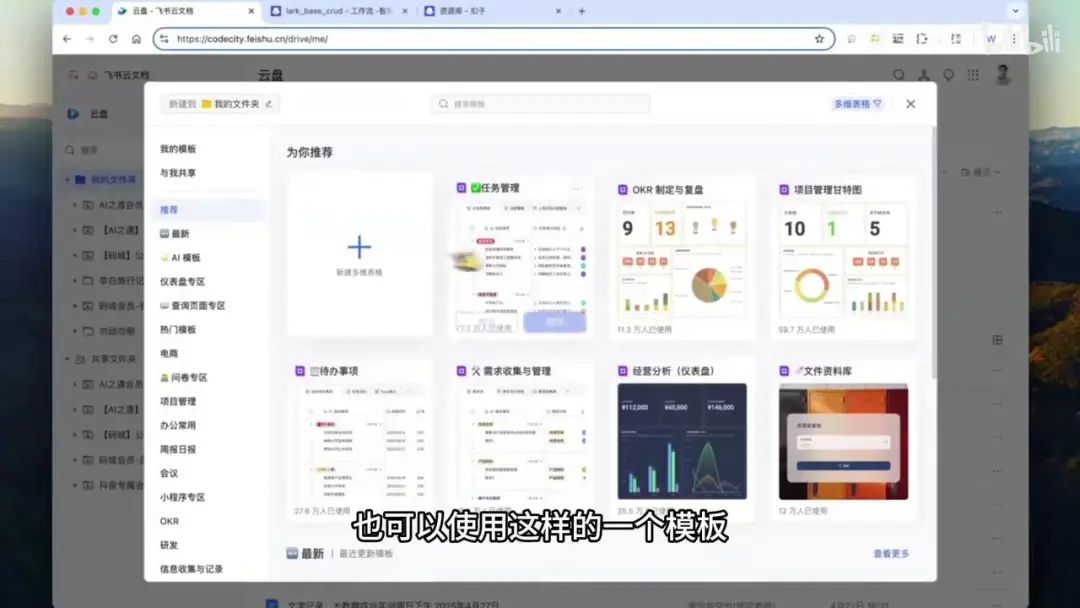This screenshot has height=608, width=1080.
Task: Open a new browser tab with plus
Action: point(582,11)
